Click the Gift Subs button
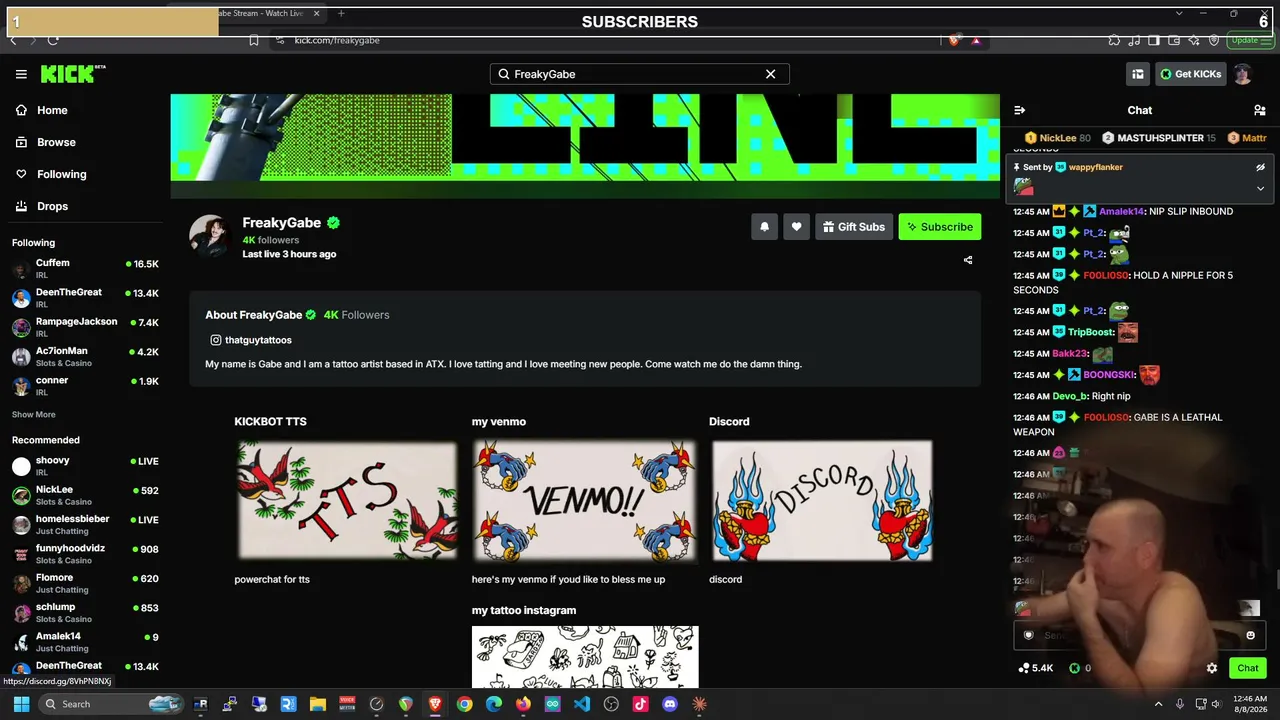This screenshot has width=1280, height=720. 854,227
